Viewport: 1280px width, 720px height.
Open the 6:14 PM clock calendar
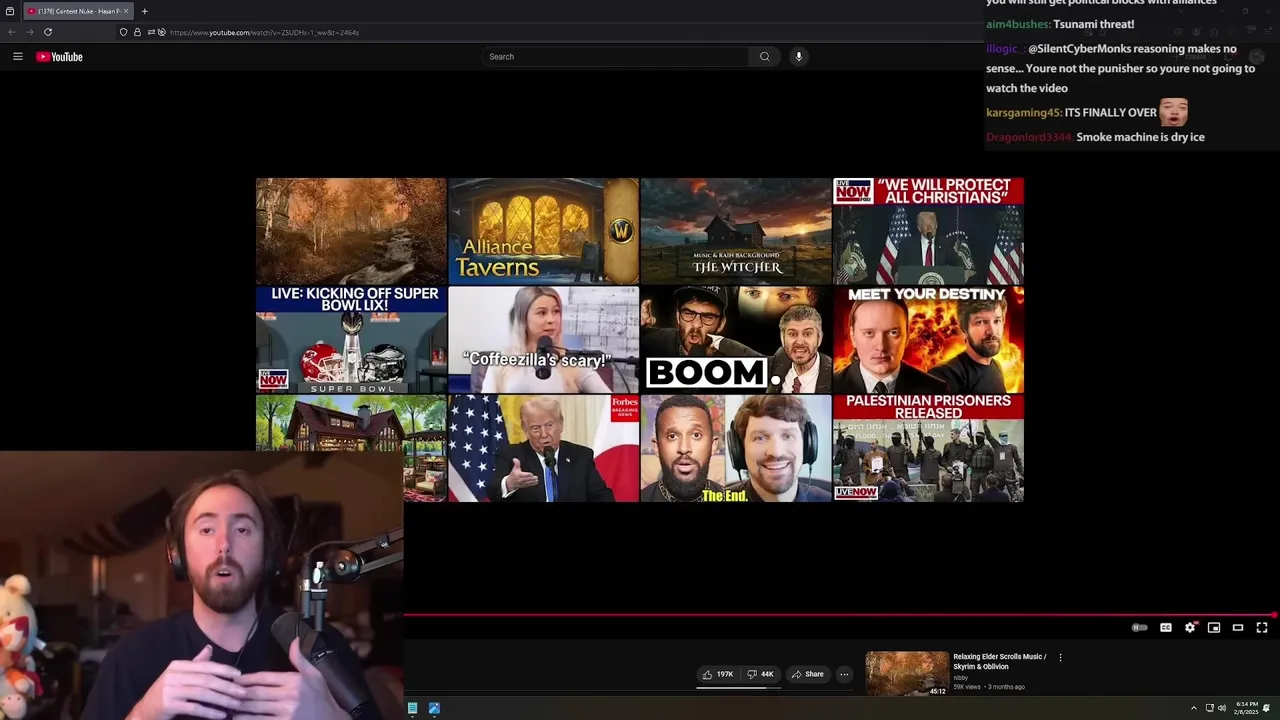click(x=1247, y=708)
